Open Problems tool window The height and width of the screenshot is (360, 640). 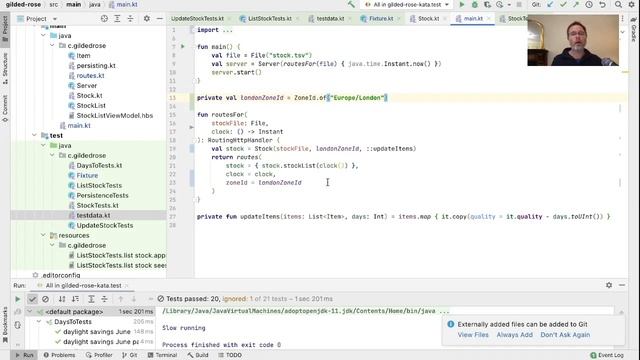tap(59, 355)
